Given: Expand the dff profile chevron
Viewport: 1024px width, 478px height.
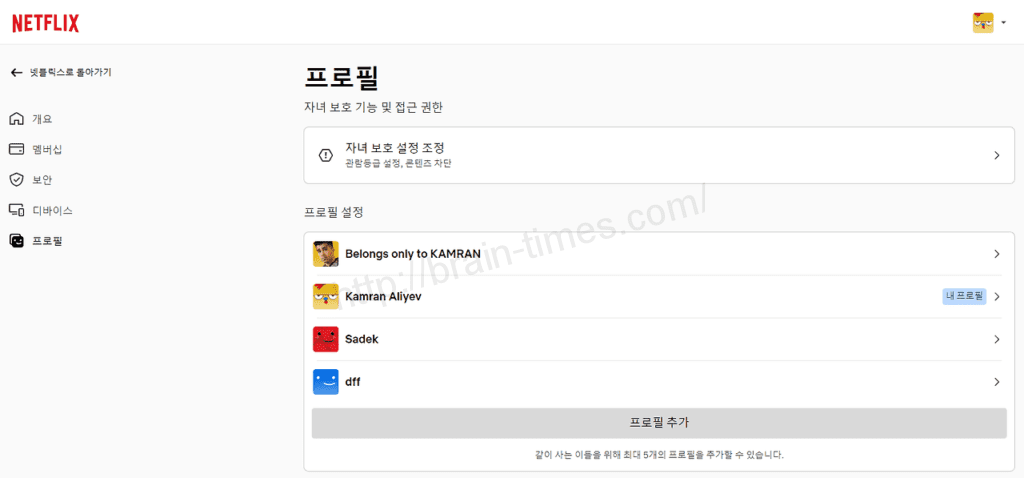Looking at the screenshot, I should pyautogui.click(x=996, y=382).
